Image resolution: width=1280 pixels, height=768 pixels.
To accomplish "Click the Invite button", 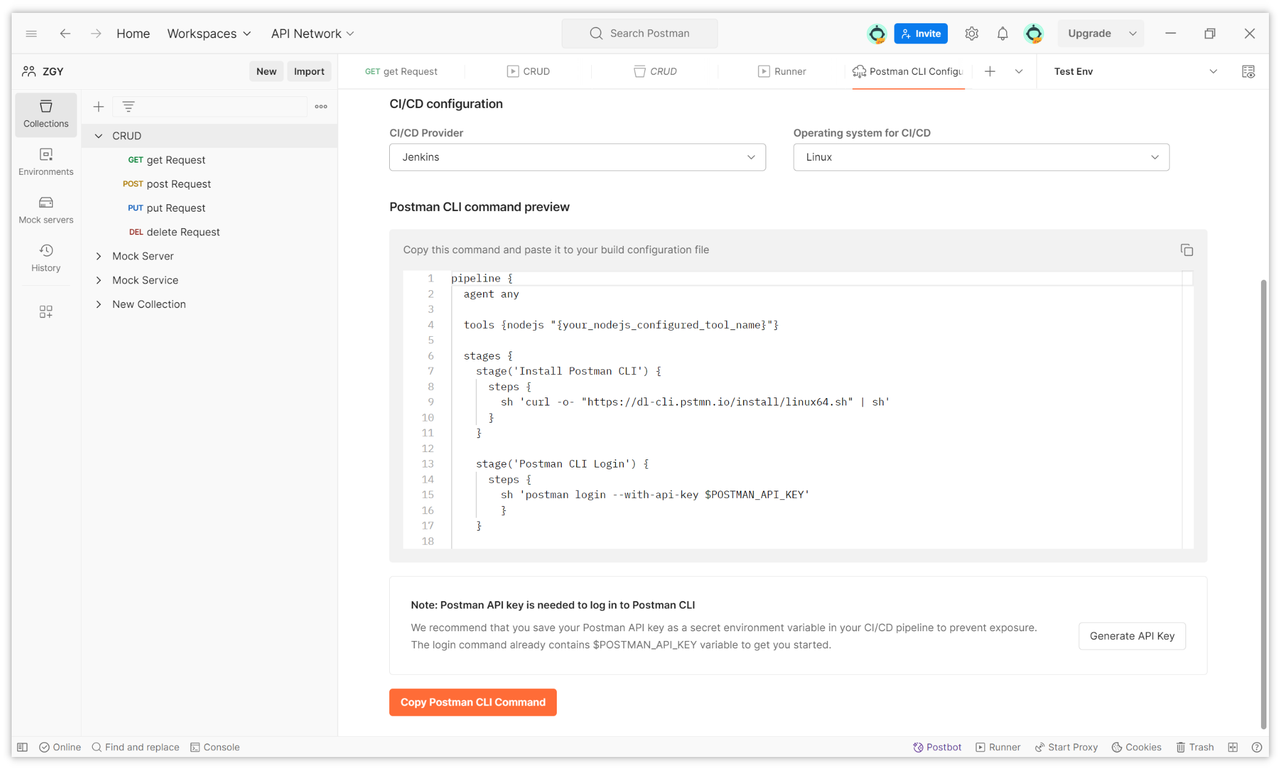I will [x=921, y=33].
